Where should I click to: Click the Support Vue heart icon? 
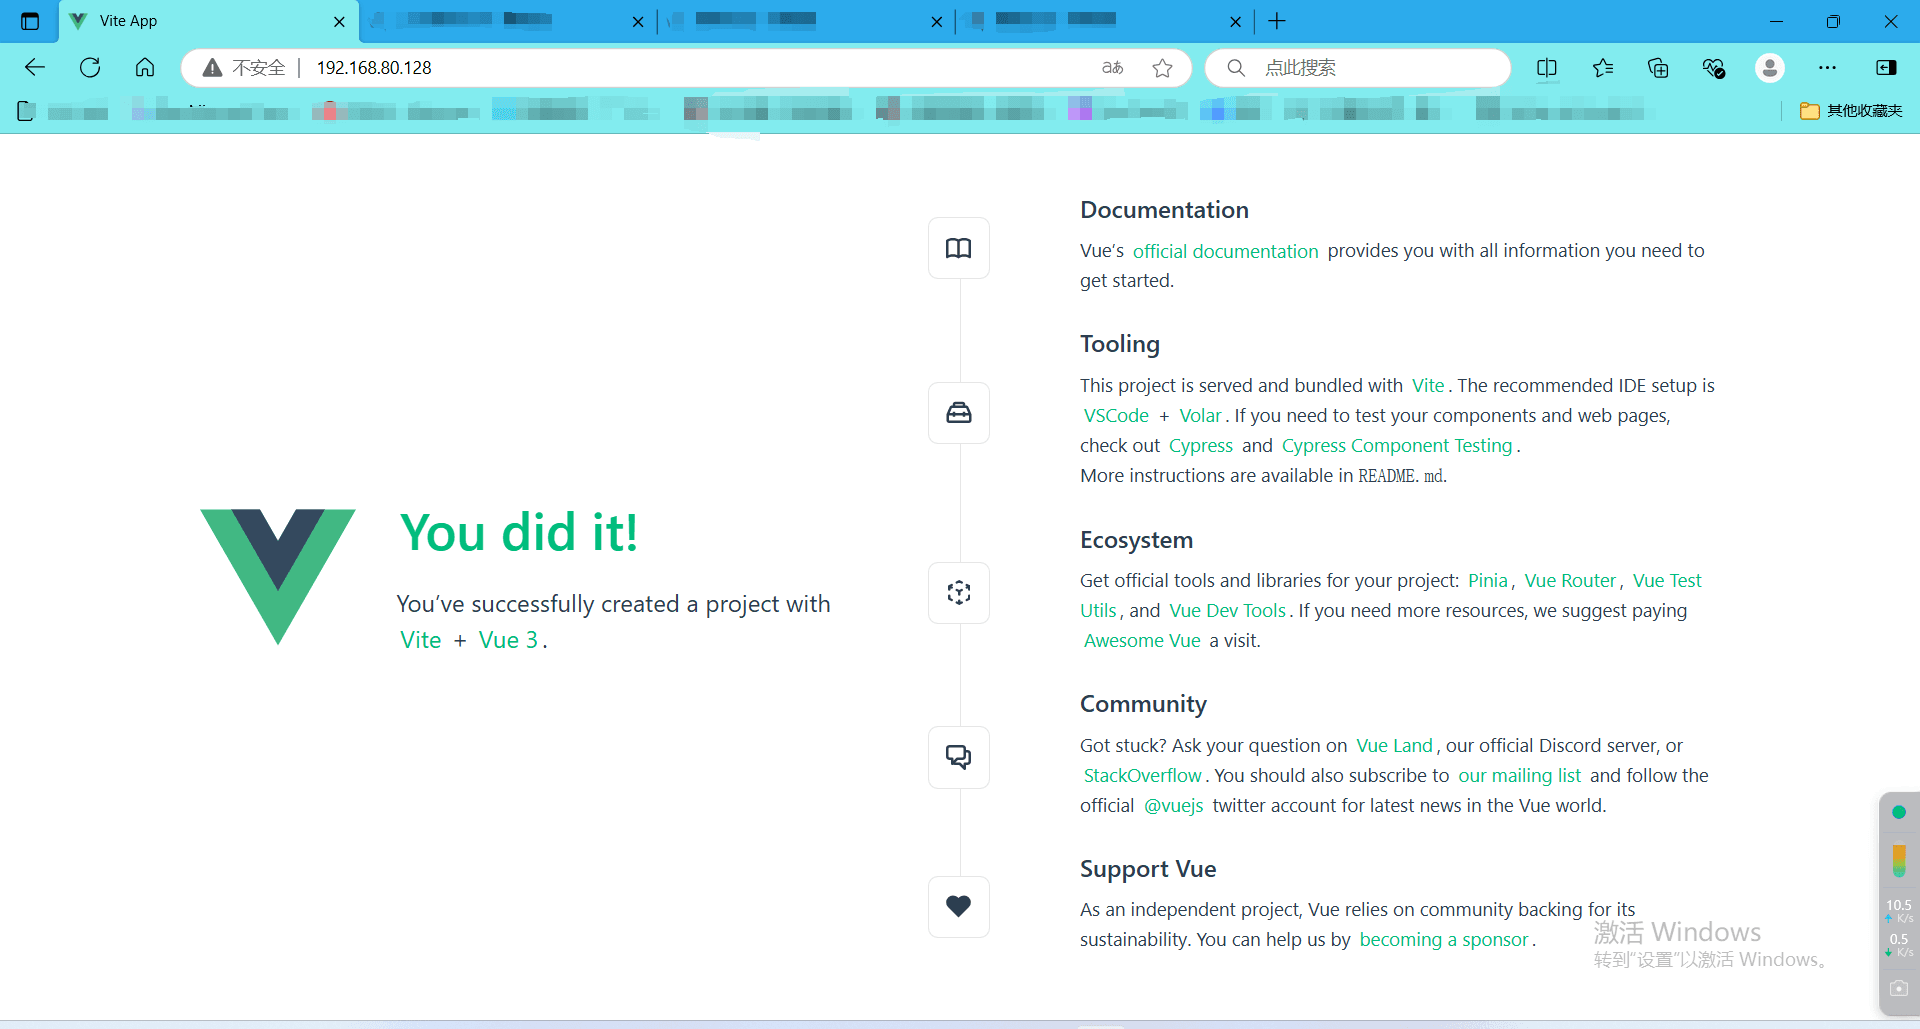click(959, 907)
